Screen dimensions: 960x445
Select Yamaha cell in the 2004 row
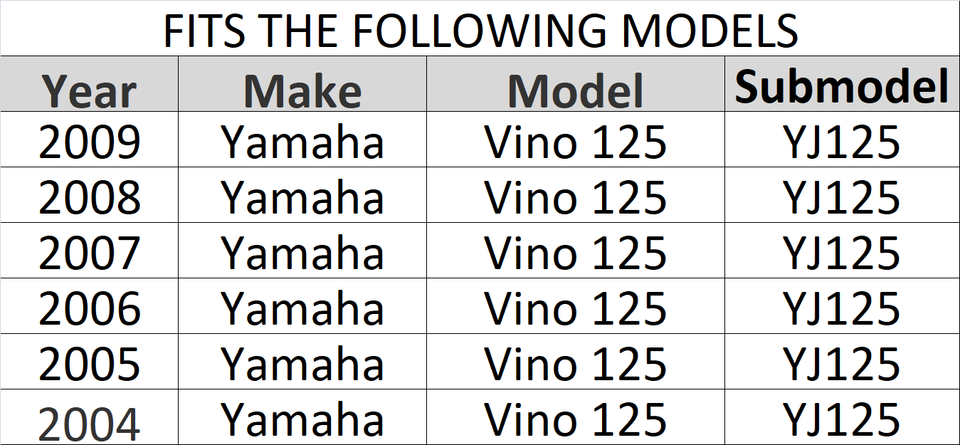[x=302, y=417]
